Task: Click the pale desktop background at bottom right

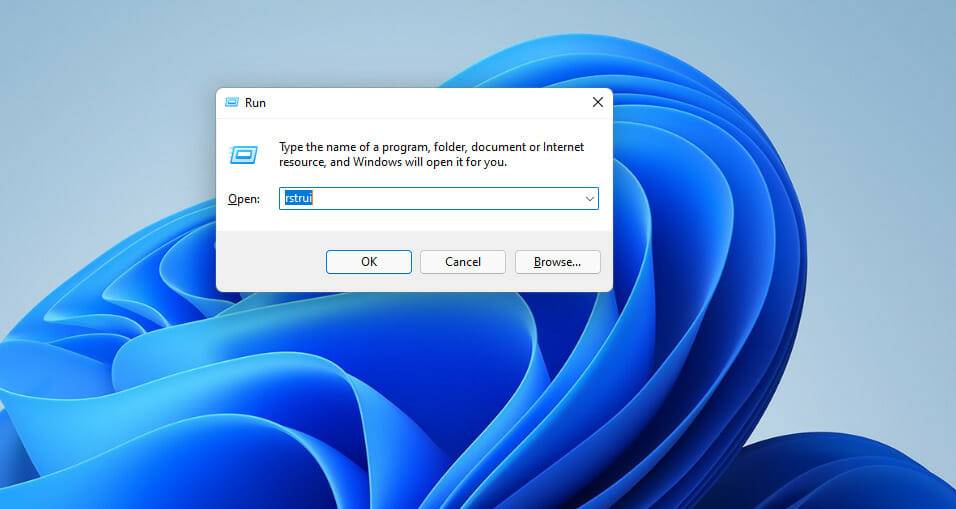Action: click(884, 366)
